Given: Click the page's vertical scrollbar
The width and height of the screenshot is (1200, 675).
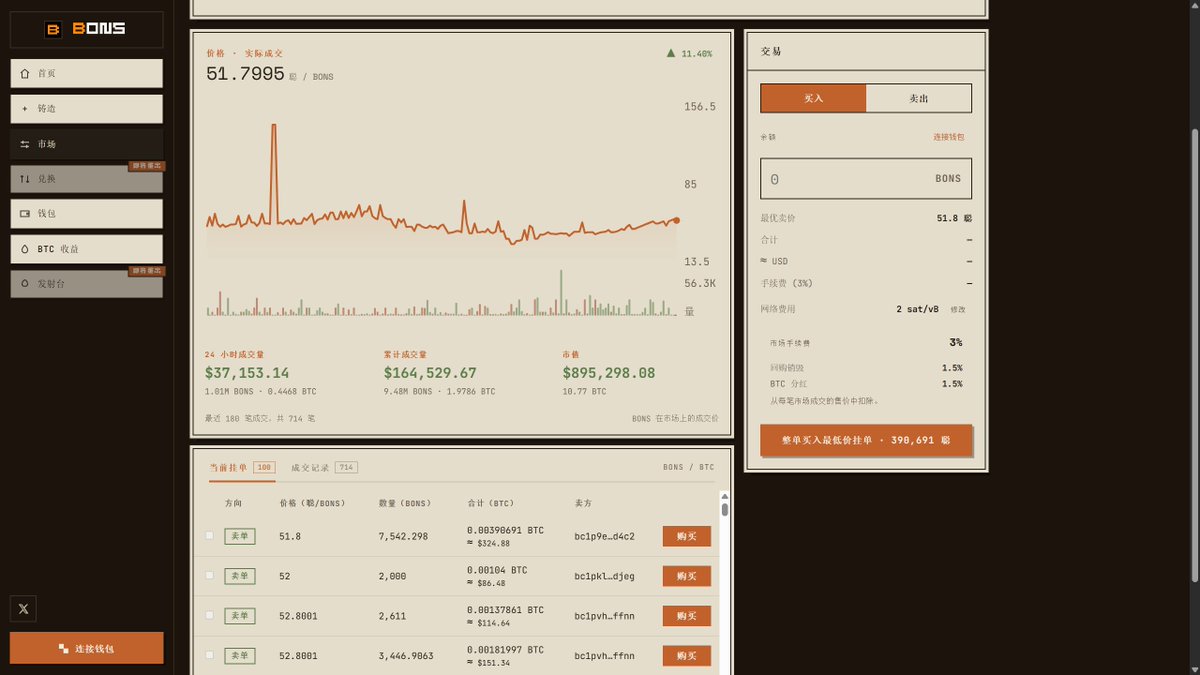Looking at the screenshot, I should coord(1194,355).
